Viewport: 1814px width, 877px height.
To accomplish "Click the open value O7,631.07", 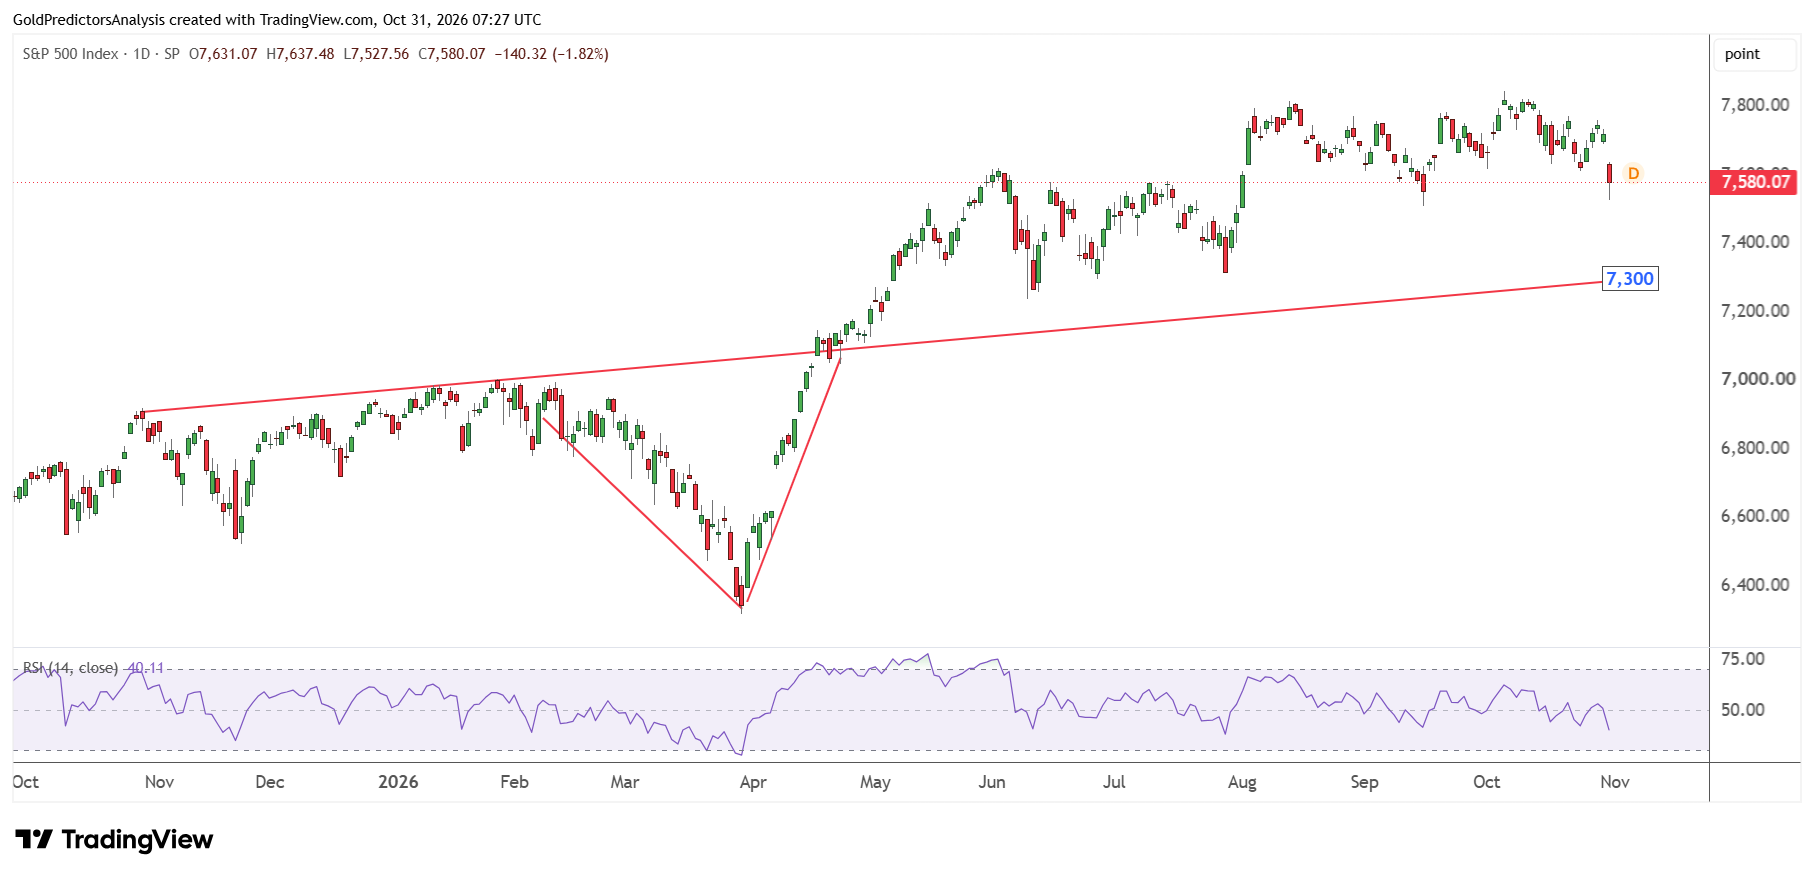I will [223, 54].
